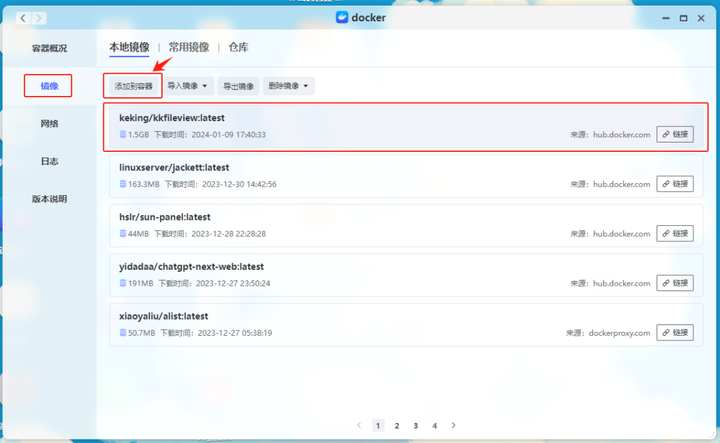Screen dimensions: 720x443
Task: Click download time 2024-01-09 17:40:33
Action: point(229,135)
